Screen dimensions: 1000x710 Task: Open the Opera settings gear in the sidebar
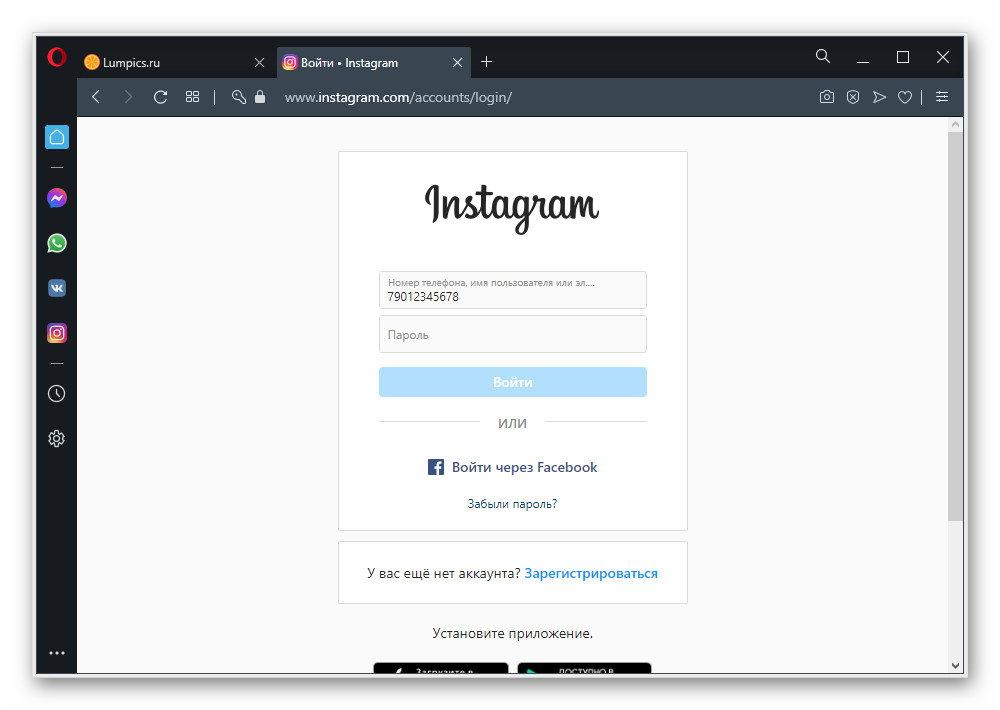pos(57,438)
